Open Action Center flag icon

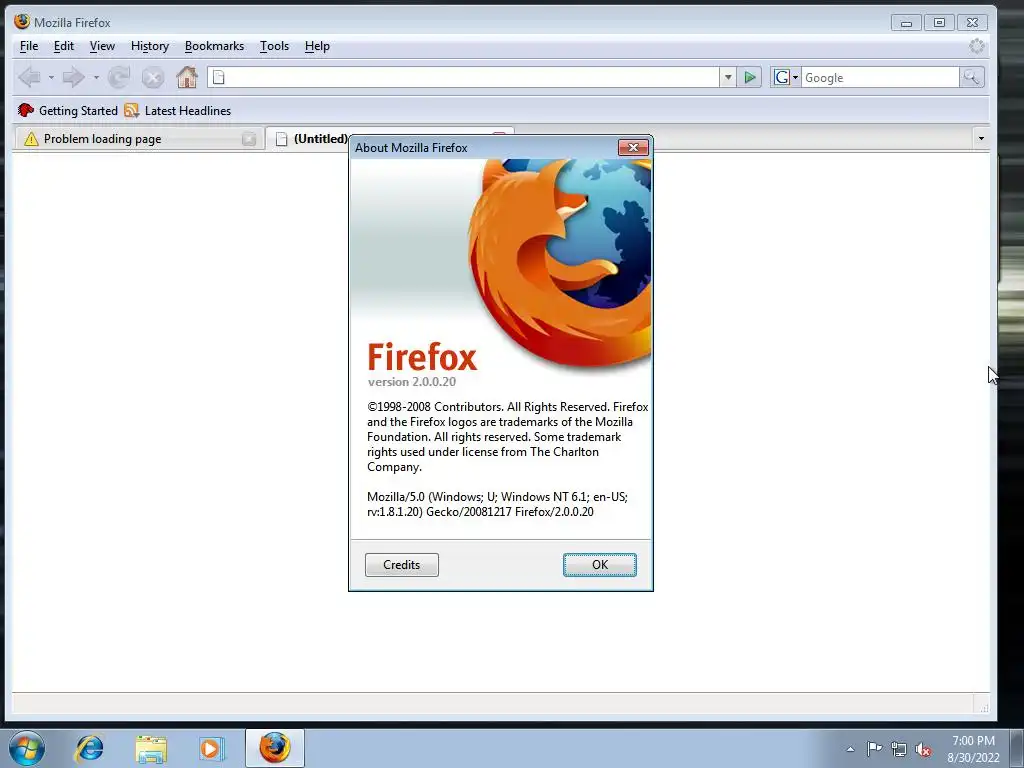coord(874,749)
